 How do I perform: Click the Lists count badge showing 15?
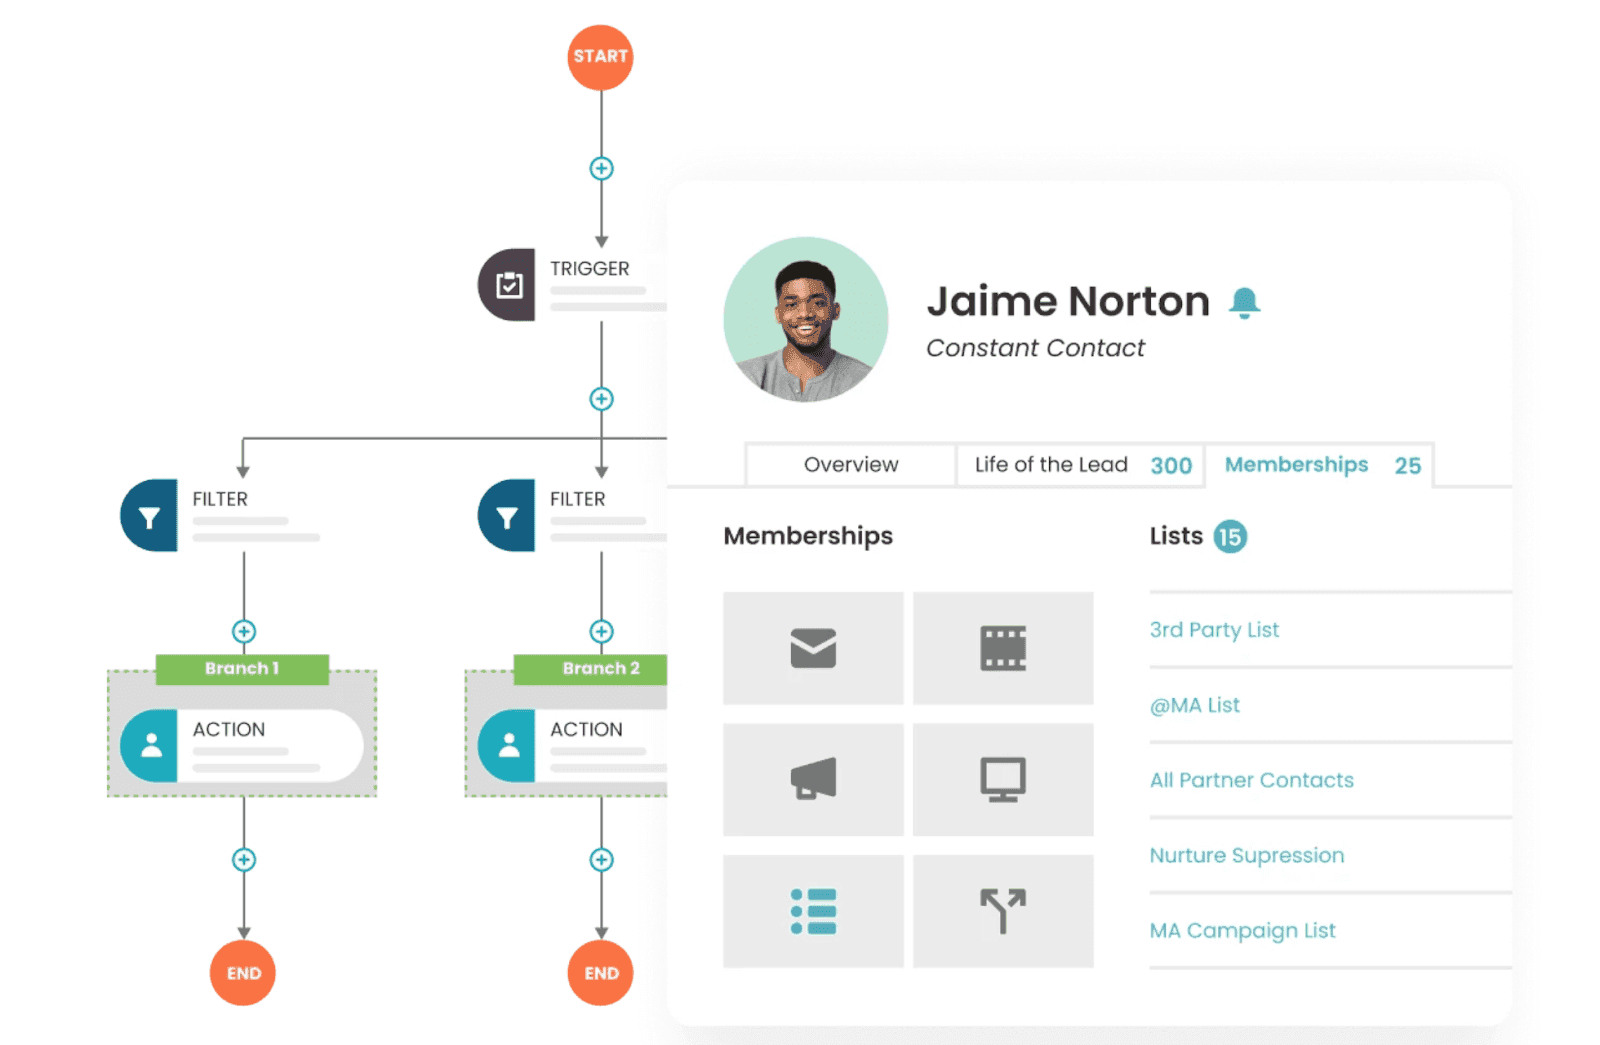[x=1231, y=537]
